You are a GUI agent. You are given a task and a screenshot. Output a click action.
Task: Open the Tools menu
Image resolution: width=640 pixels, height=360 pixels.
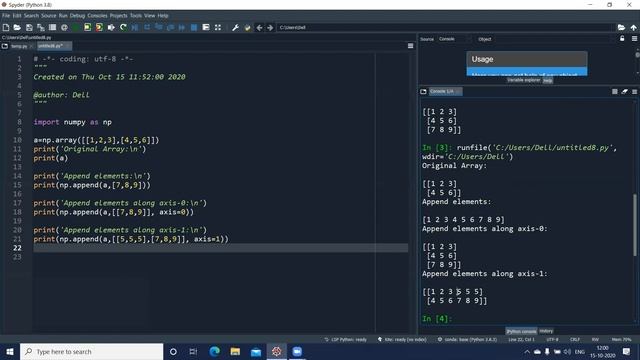pyautogui.click(x=136, y=16)
